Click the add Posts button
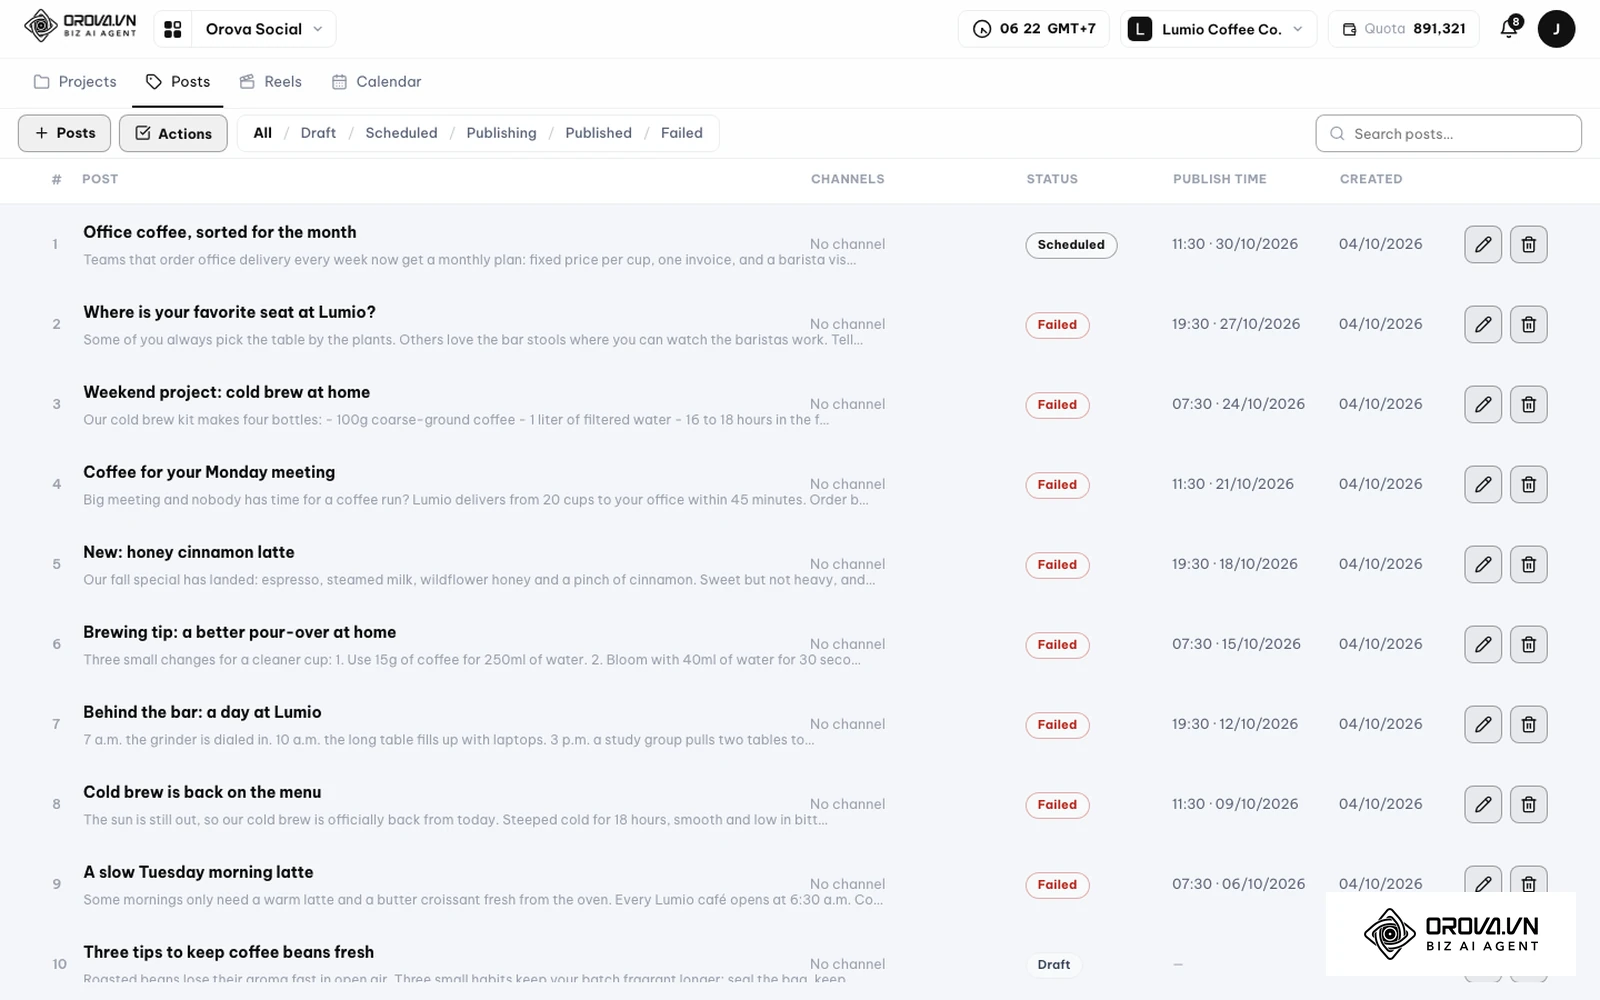This screenshot has height=1000, width=1600. [x=65, y=133]
